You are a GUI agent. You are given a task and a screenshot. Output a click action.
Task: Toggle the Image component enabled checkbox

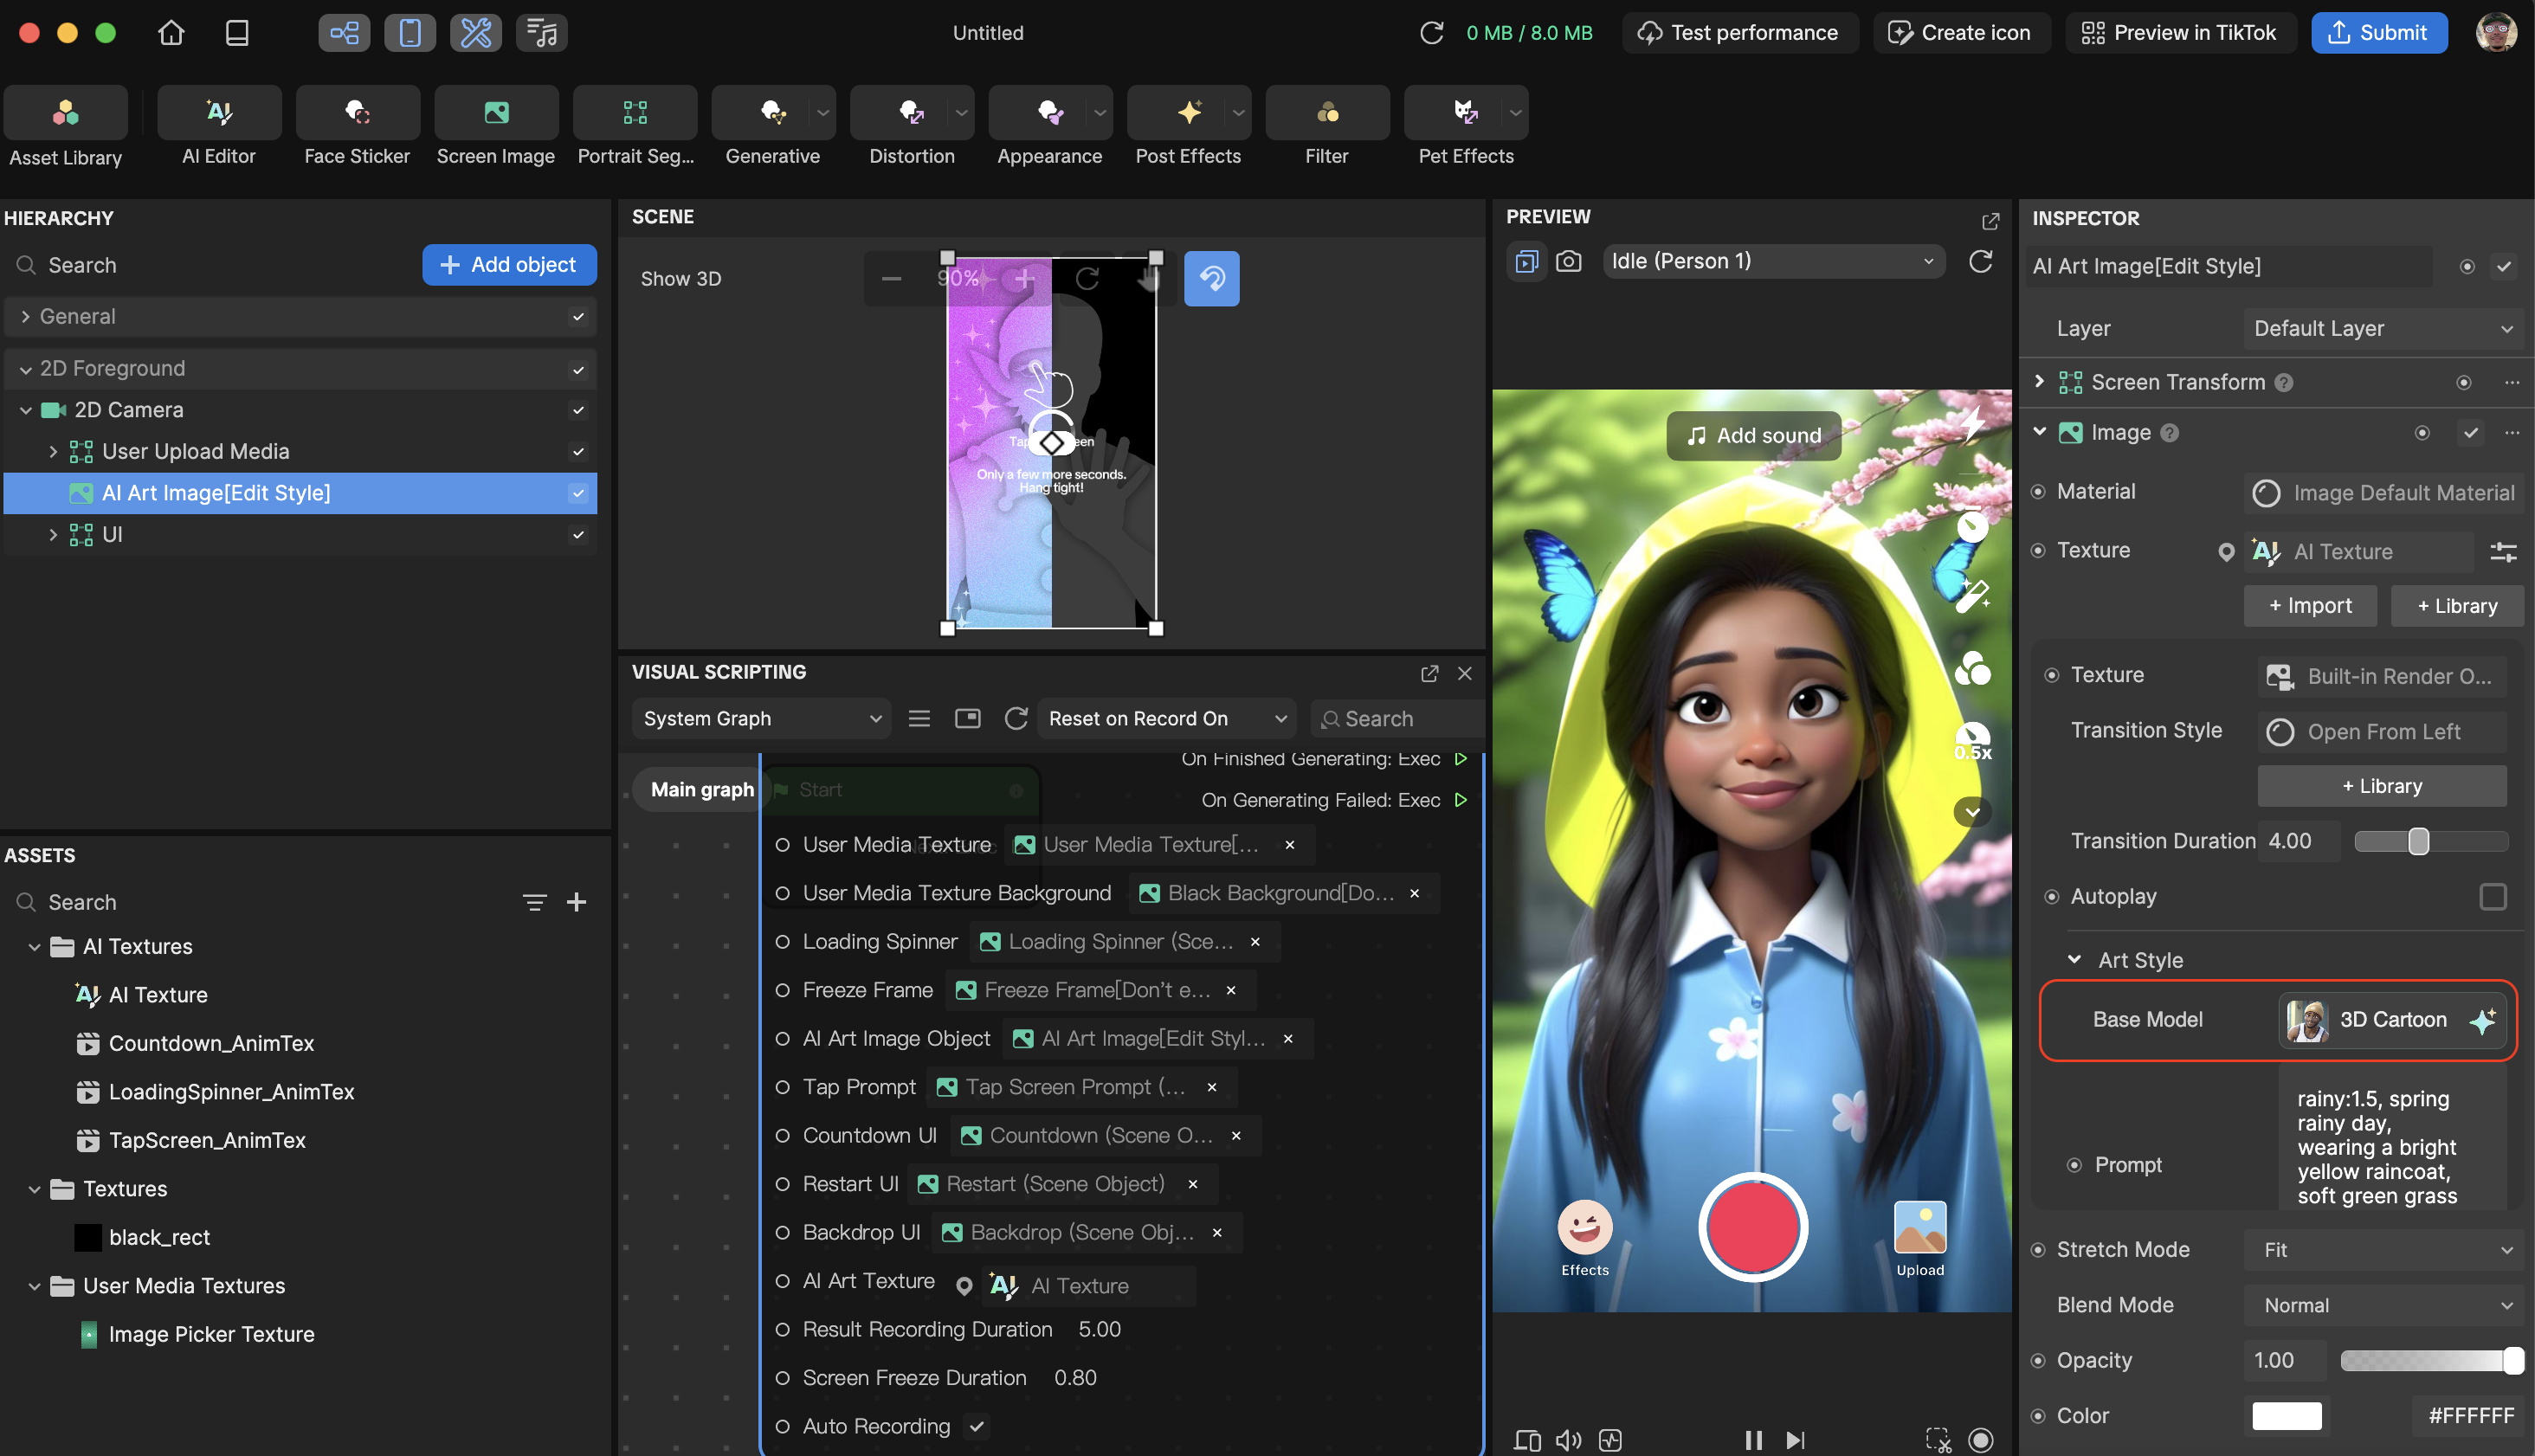tap(2471, 433)
